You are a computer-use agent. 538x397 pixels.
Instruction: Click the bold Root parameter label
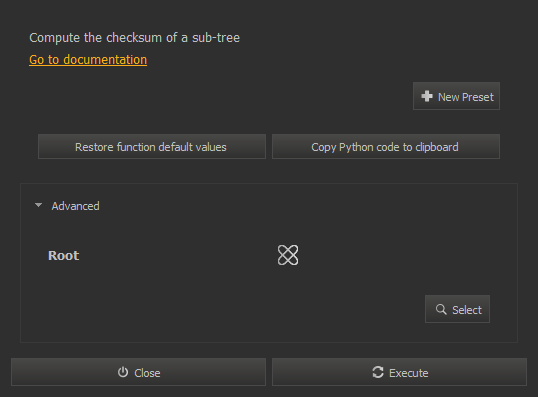pos(64,256)
